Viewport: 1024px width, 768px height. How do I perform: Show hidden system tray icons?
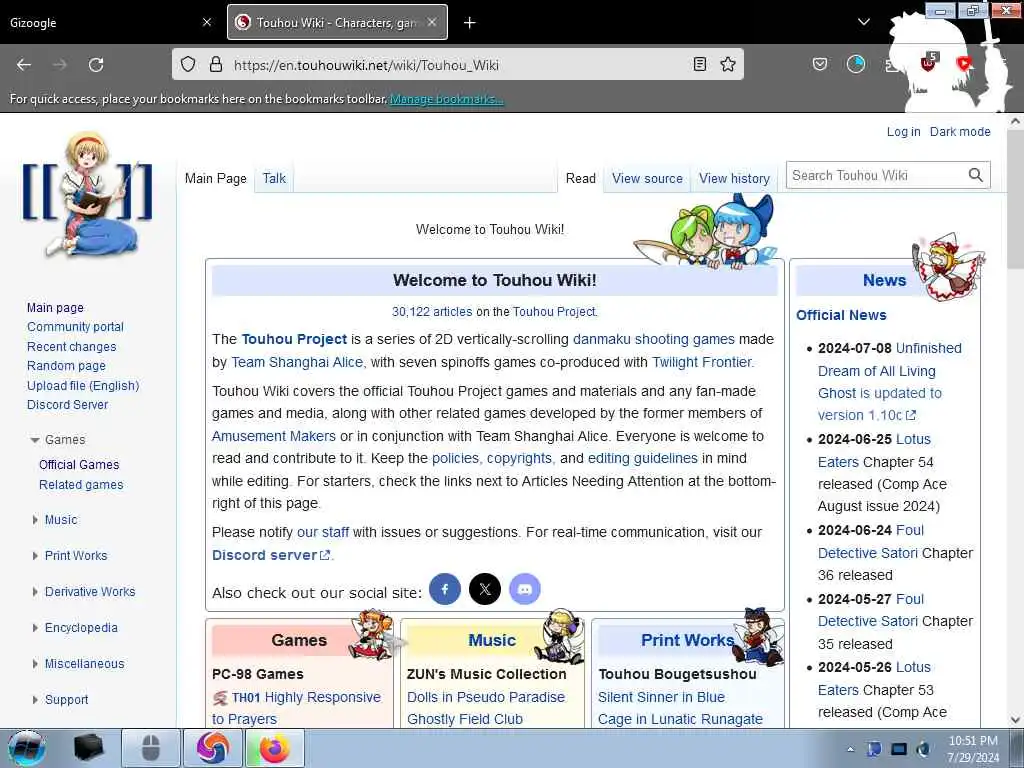pos(850,749)
